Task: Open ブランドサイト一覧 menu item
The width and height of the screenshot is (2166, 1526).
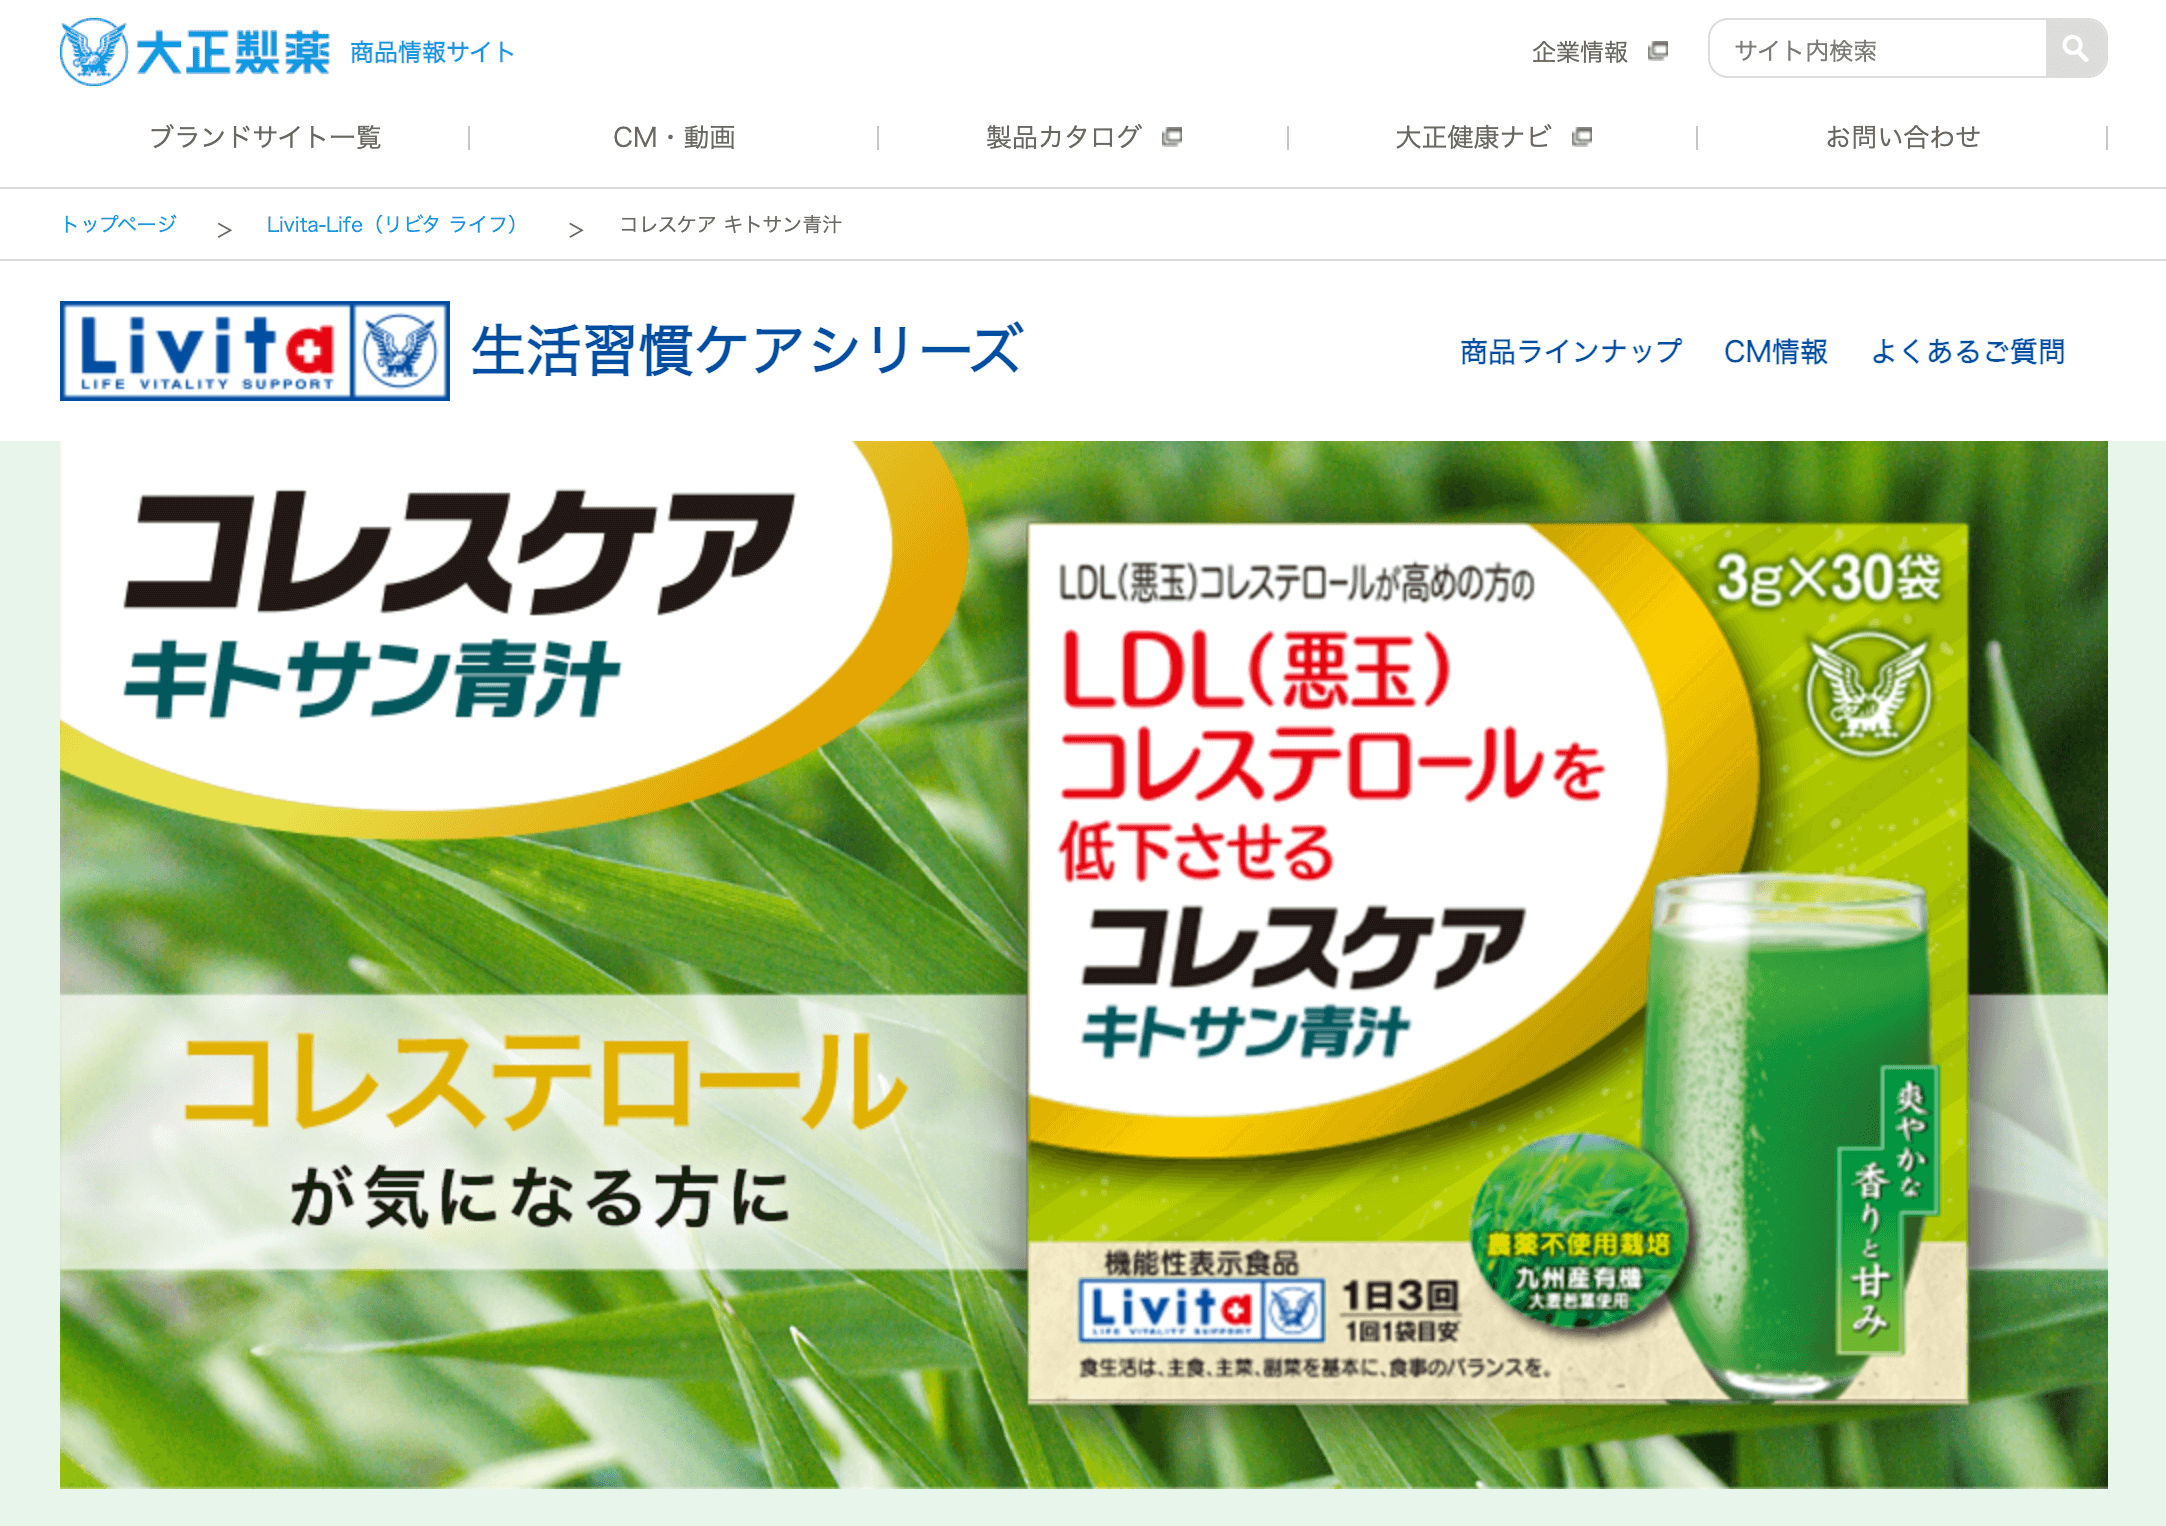Action: (265, 137)
